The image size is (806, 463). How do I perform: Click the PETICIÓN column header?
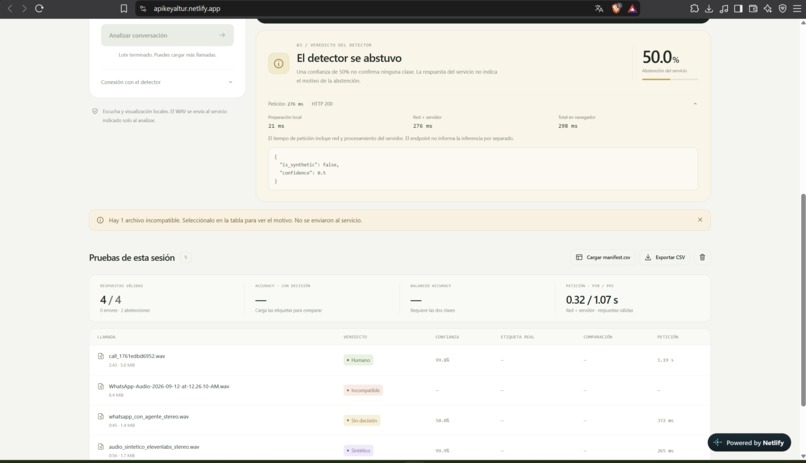click(x=667, y=337)
